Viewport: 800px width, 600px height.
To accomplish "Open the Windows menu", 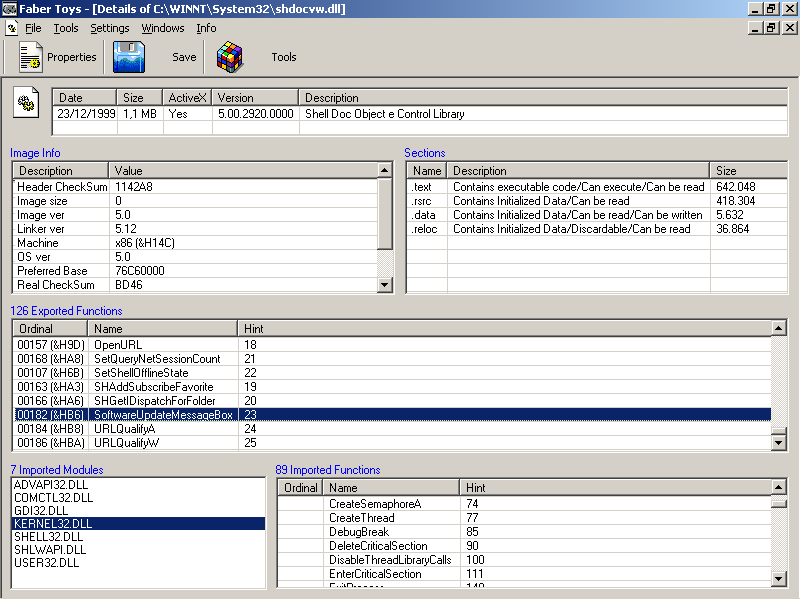I will tap(163, 28).
